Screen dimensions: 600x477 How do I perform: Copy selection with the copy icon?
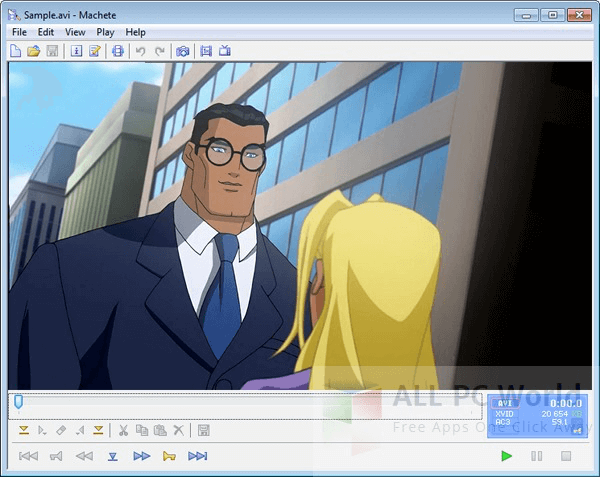coord(142,431)
